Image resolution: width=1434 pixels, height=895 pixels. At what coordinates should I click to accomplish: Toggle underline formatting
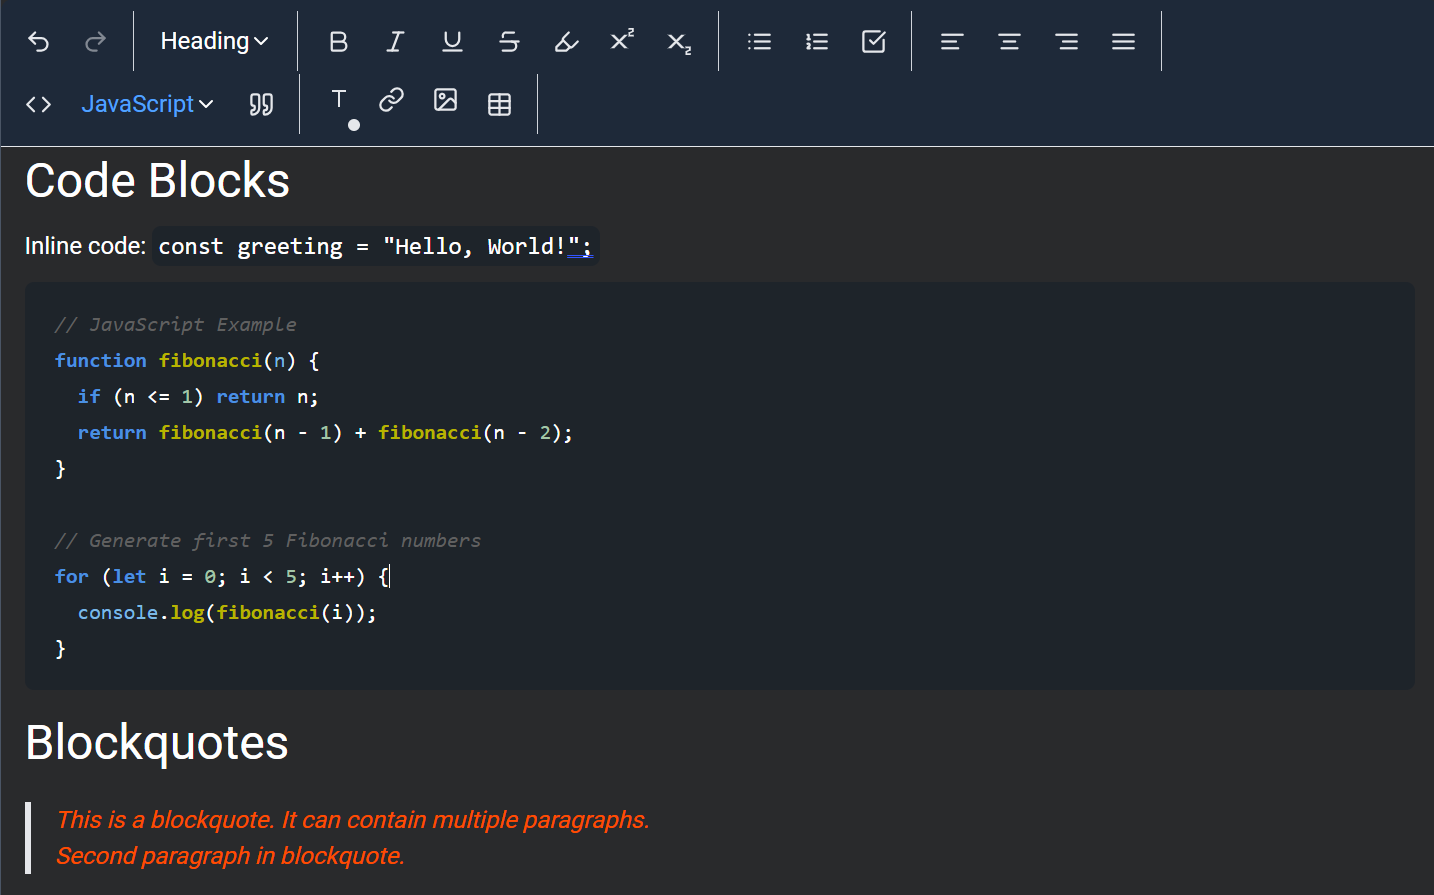click(452, 41)
